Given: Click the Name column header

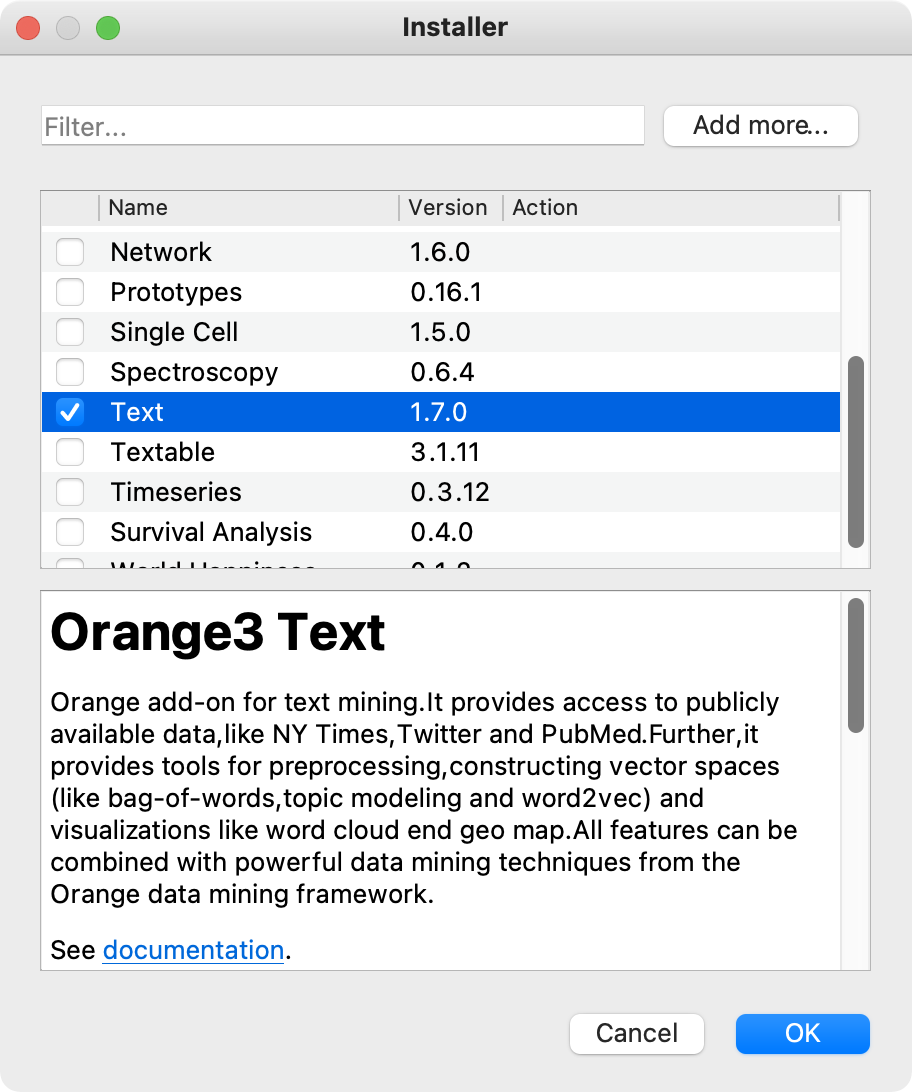Looking at the screenshot, I should pos(248,208).
